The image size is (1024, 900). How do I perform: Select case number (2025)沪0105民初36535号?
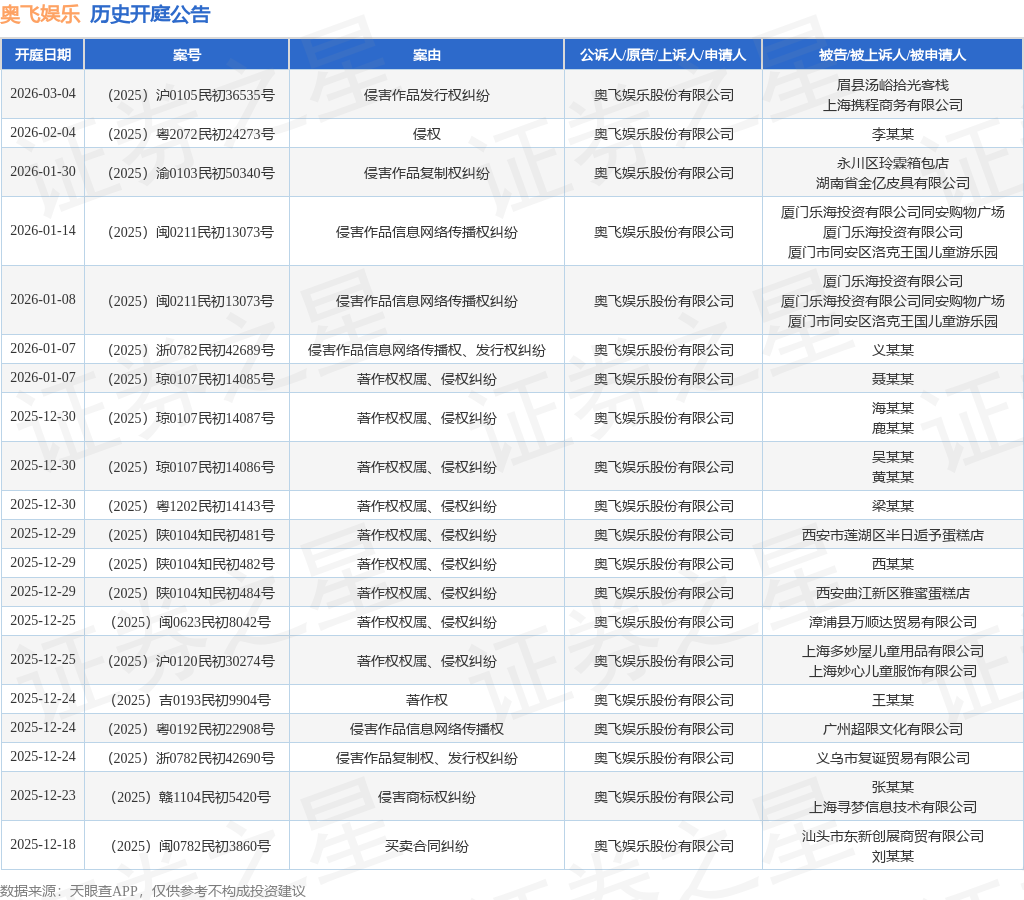pos(191,95)
